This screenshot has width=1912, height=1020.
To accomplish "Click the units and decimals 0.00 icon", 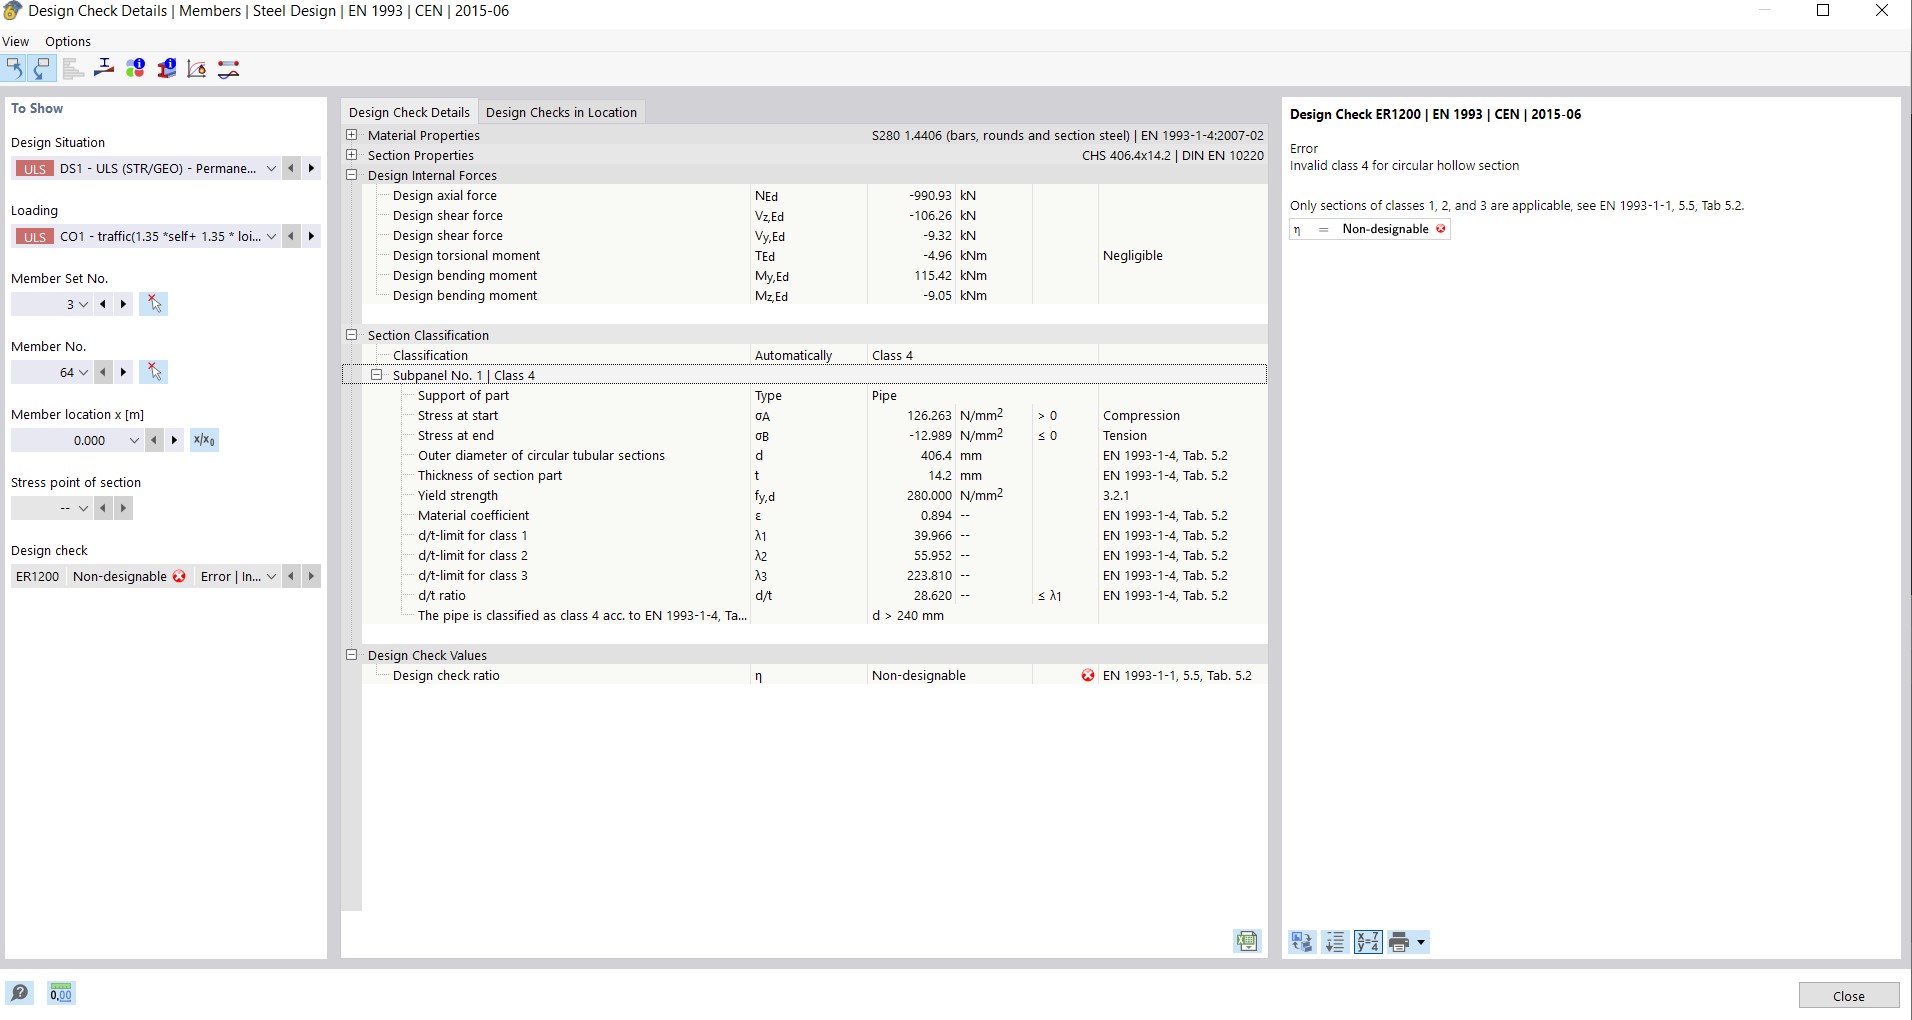I will click(x=61, y=993).
